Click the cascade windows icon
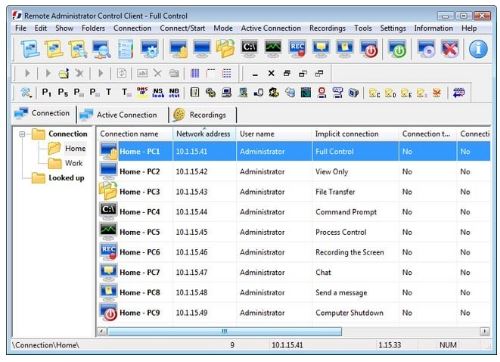 point(287,73)
